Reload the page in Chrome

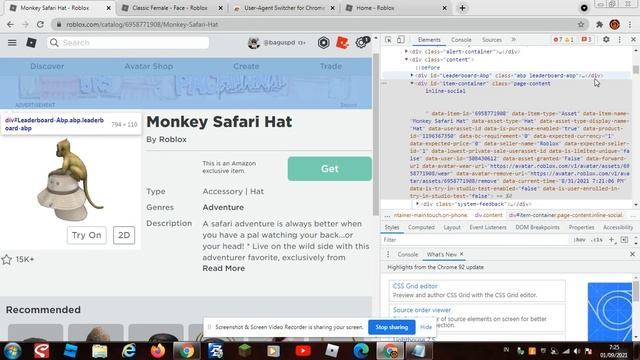(x=40, y=24)
